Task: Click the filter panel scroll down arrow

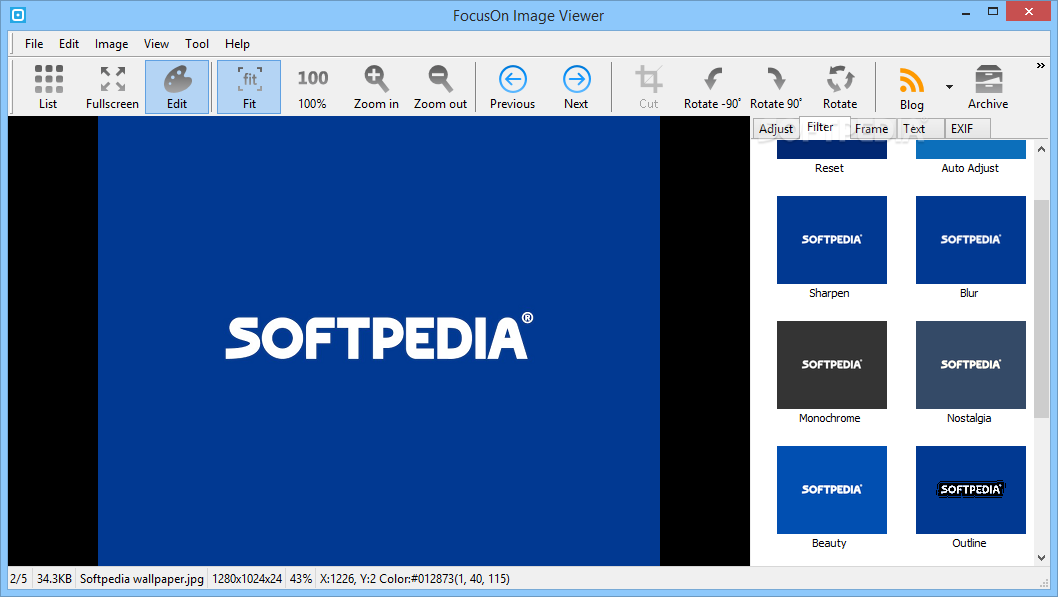Action: (1041, 558)
